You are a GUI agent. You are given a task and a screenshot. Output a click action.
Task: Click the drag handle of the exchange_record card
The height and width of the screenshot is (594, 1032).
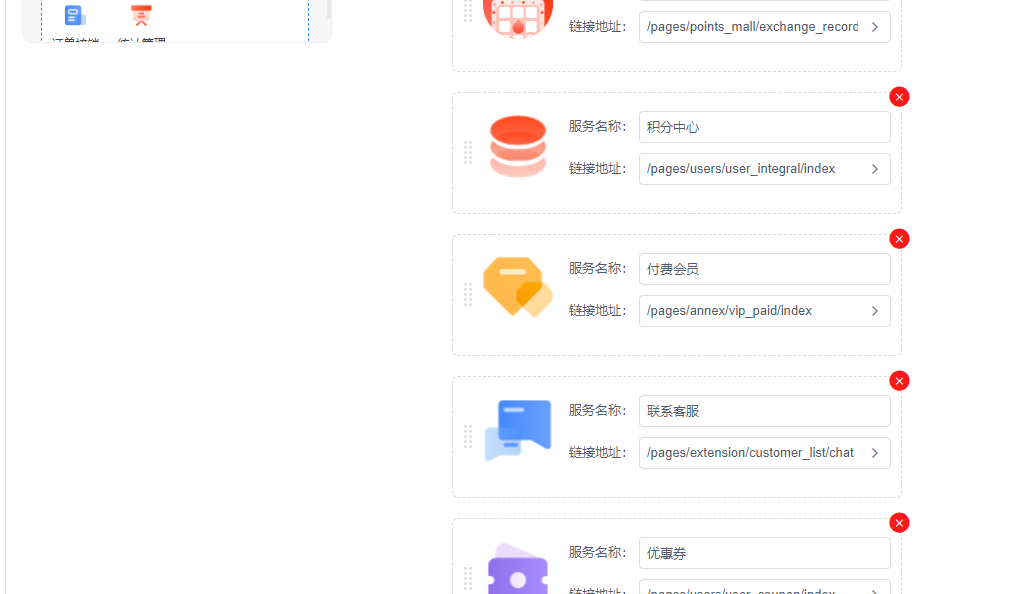468,11
